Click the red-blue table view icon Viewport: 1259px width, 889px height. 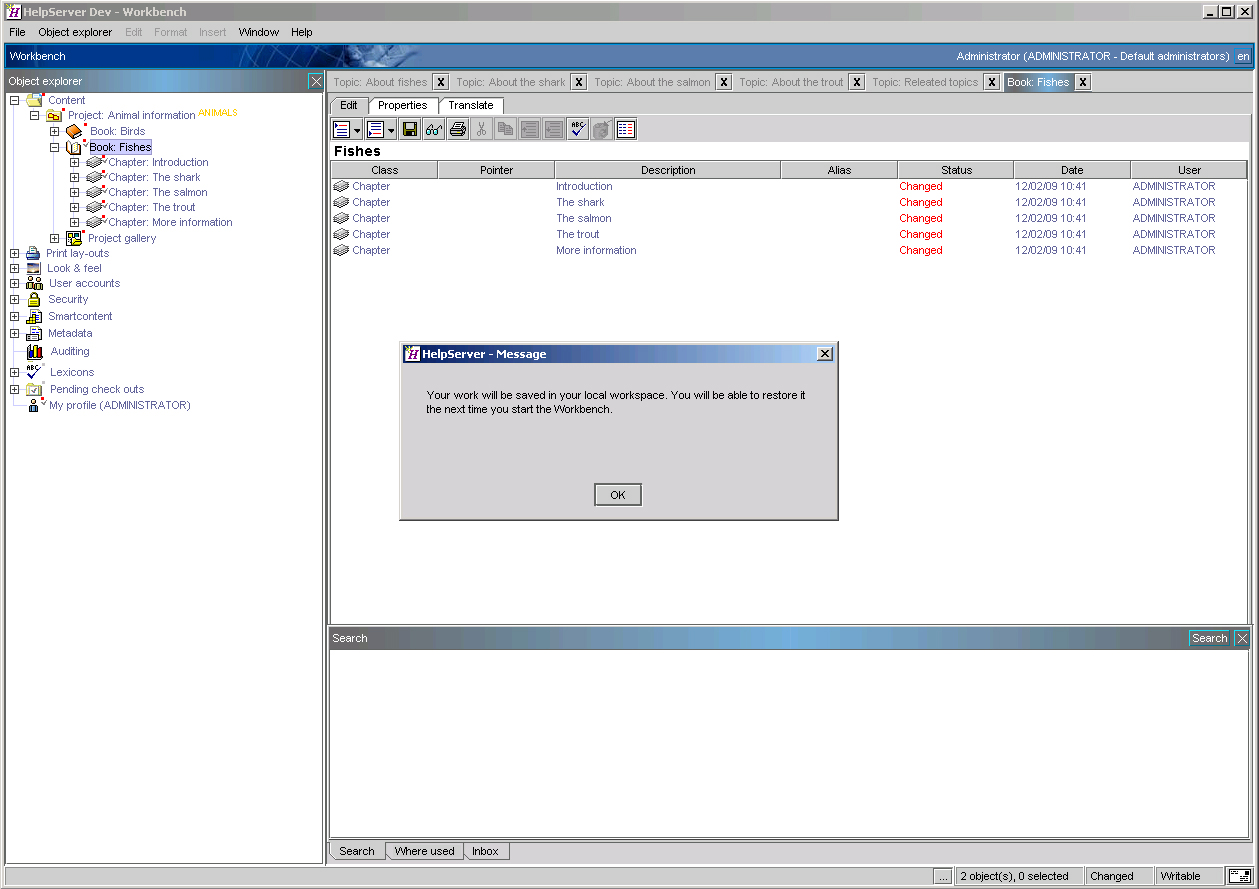tap(626, 129)
